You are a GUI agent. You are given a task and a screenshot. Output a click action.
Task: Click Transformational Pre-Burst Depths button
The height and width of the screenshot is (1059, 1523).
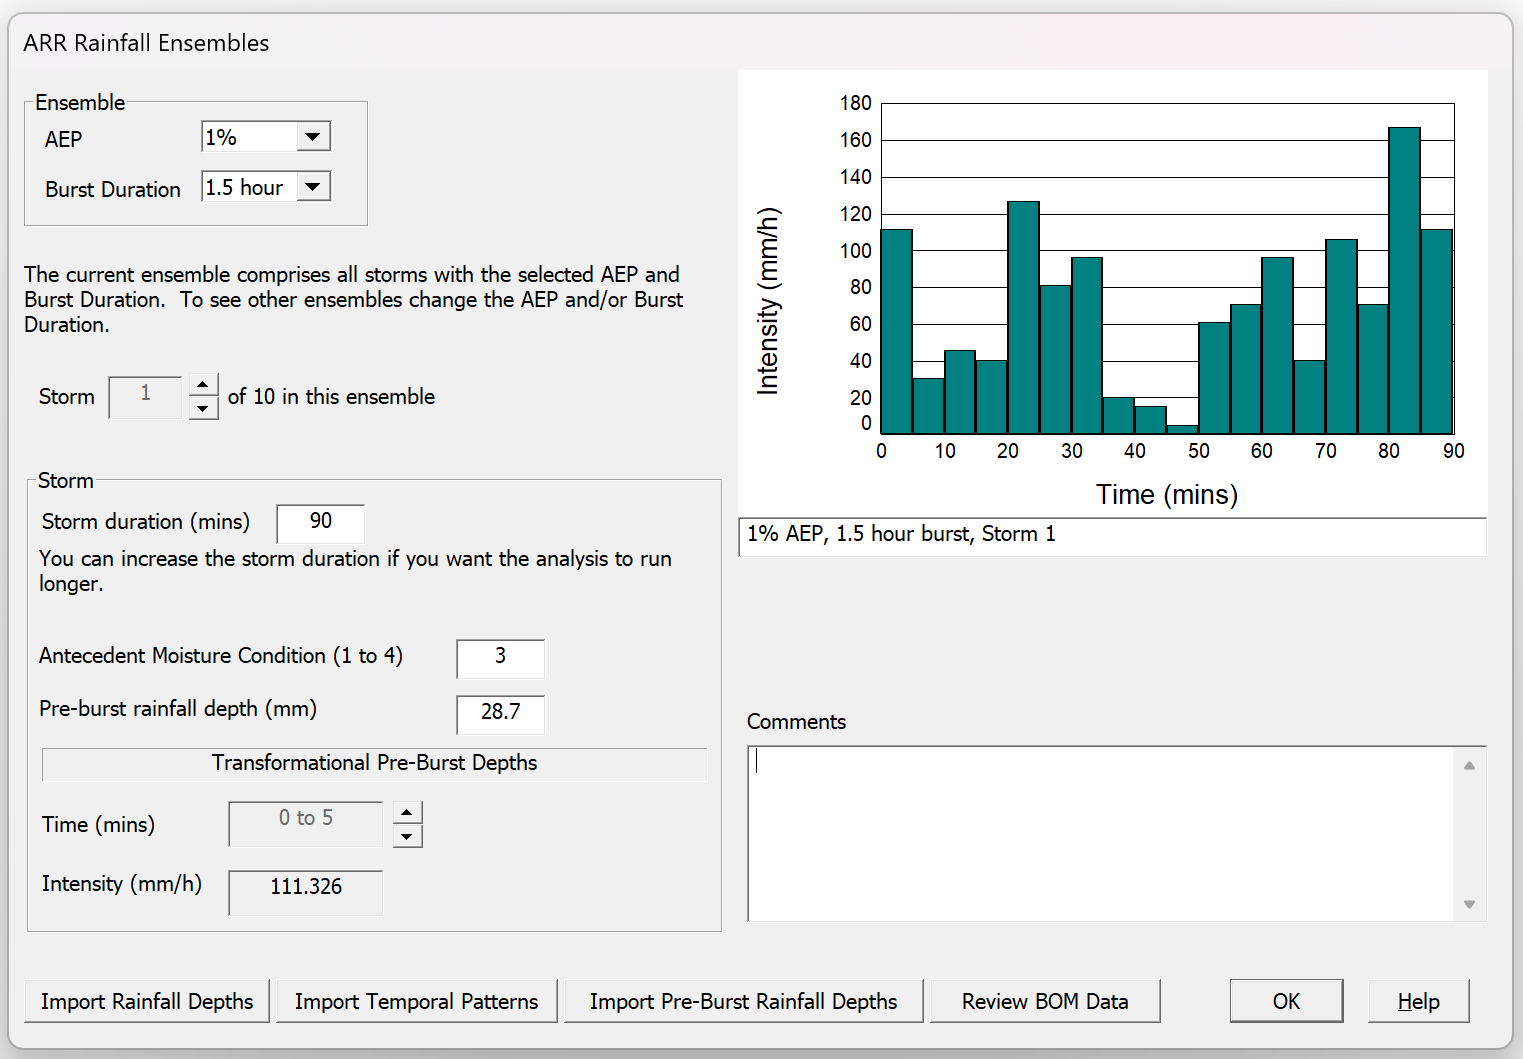(x=374, y=764)
